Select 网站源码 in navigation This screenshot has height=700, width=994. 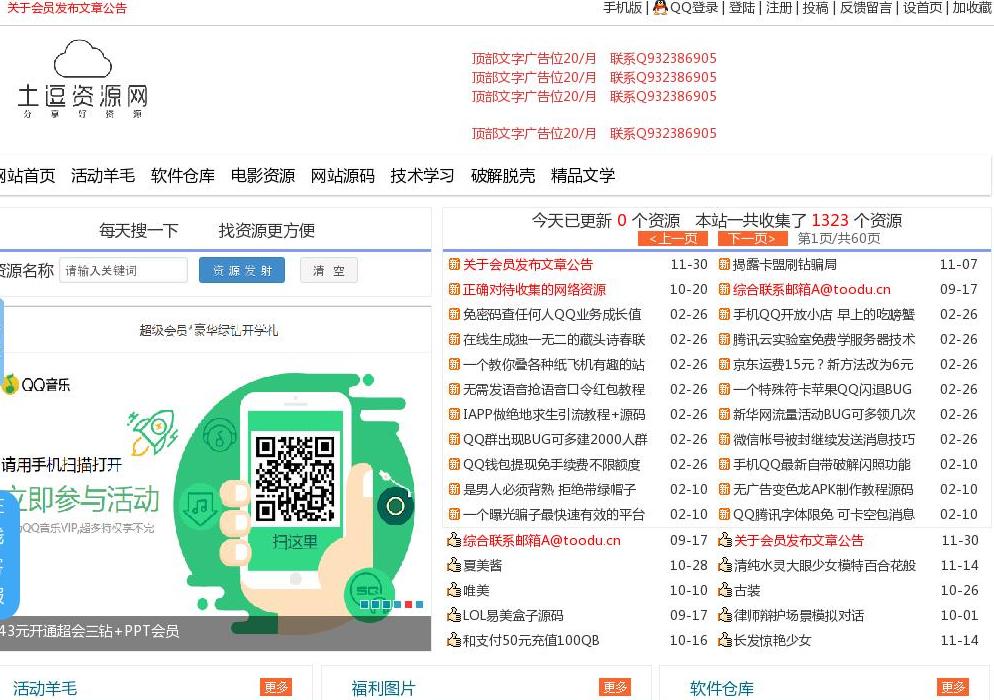click(x=342, y=176)
